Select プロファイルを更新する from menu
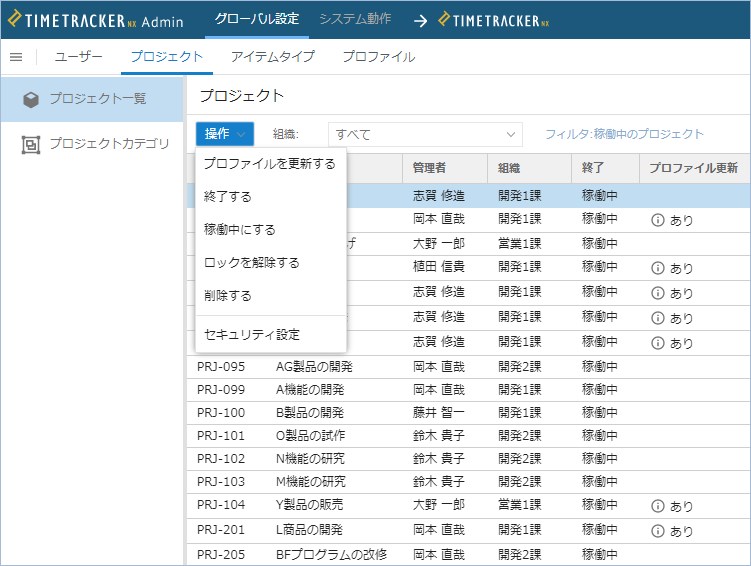751x566 pixels. click(x=269, y=164)
